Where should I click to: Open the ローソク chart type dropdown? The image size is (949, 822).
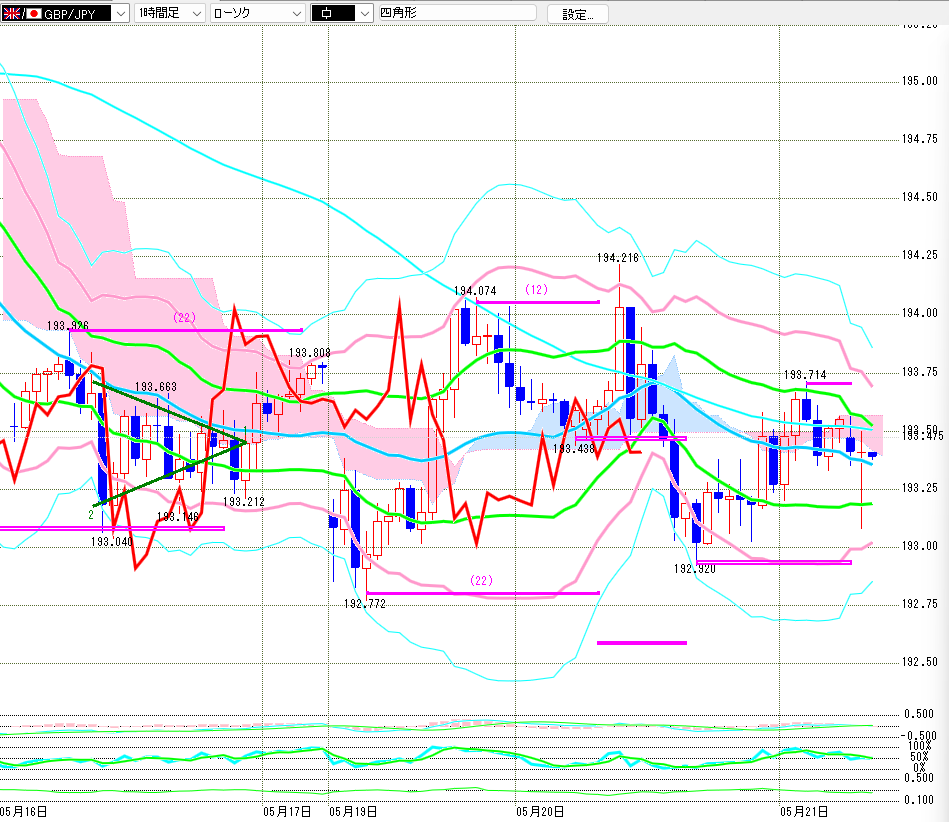(x=258, y=13)
